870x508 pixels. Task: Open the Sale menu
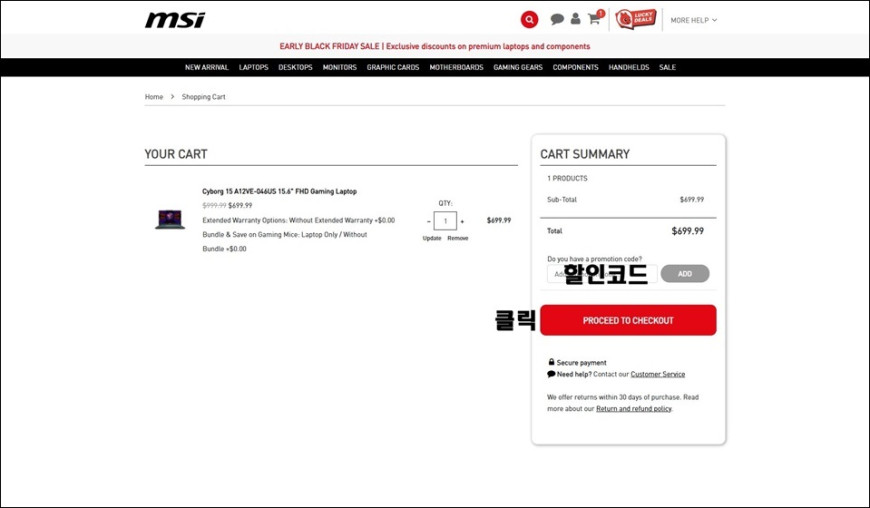[667, 67]
